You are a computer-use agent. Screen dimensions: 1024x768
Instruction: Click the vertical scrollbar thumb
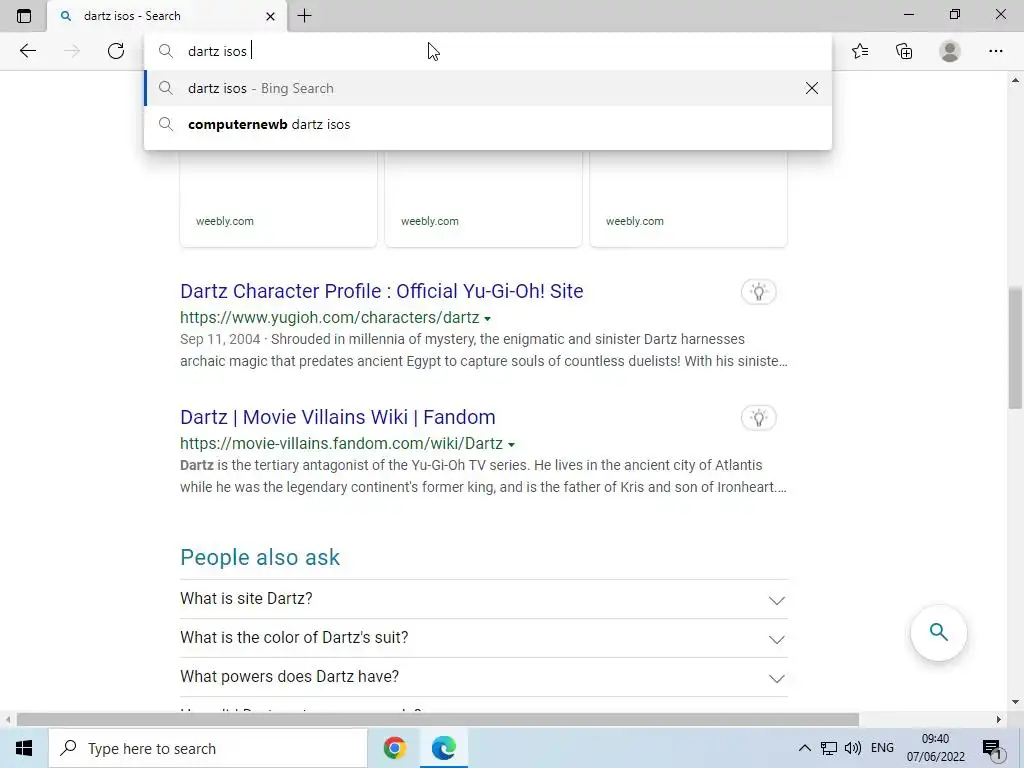[1015, 347]
